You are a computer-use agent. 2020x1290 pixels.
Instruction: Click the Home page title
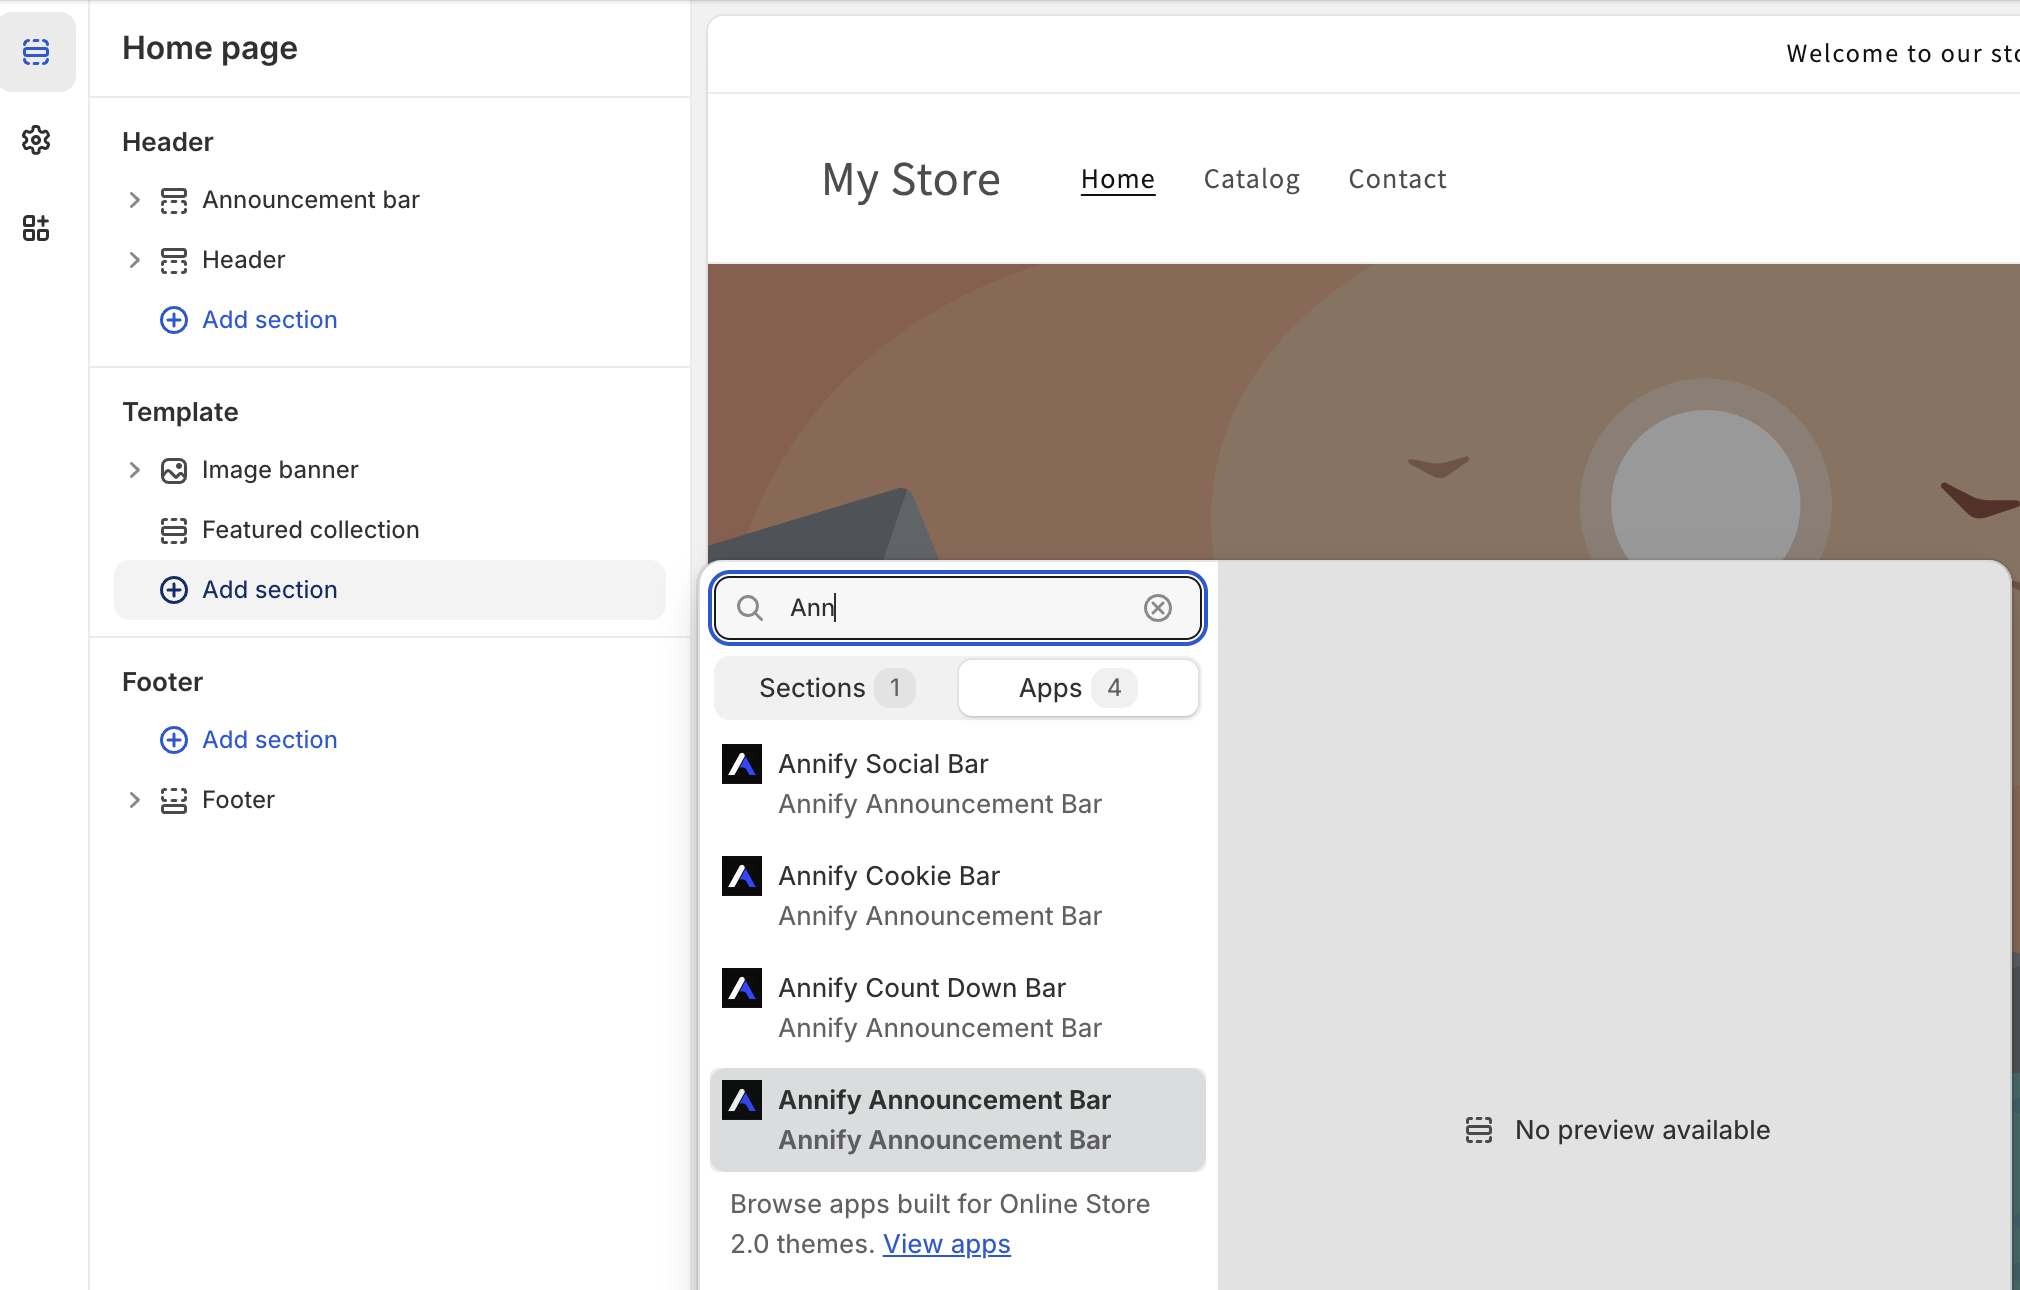pos(210,48)
